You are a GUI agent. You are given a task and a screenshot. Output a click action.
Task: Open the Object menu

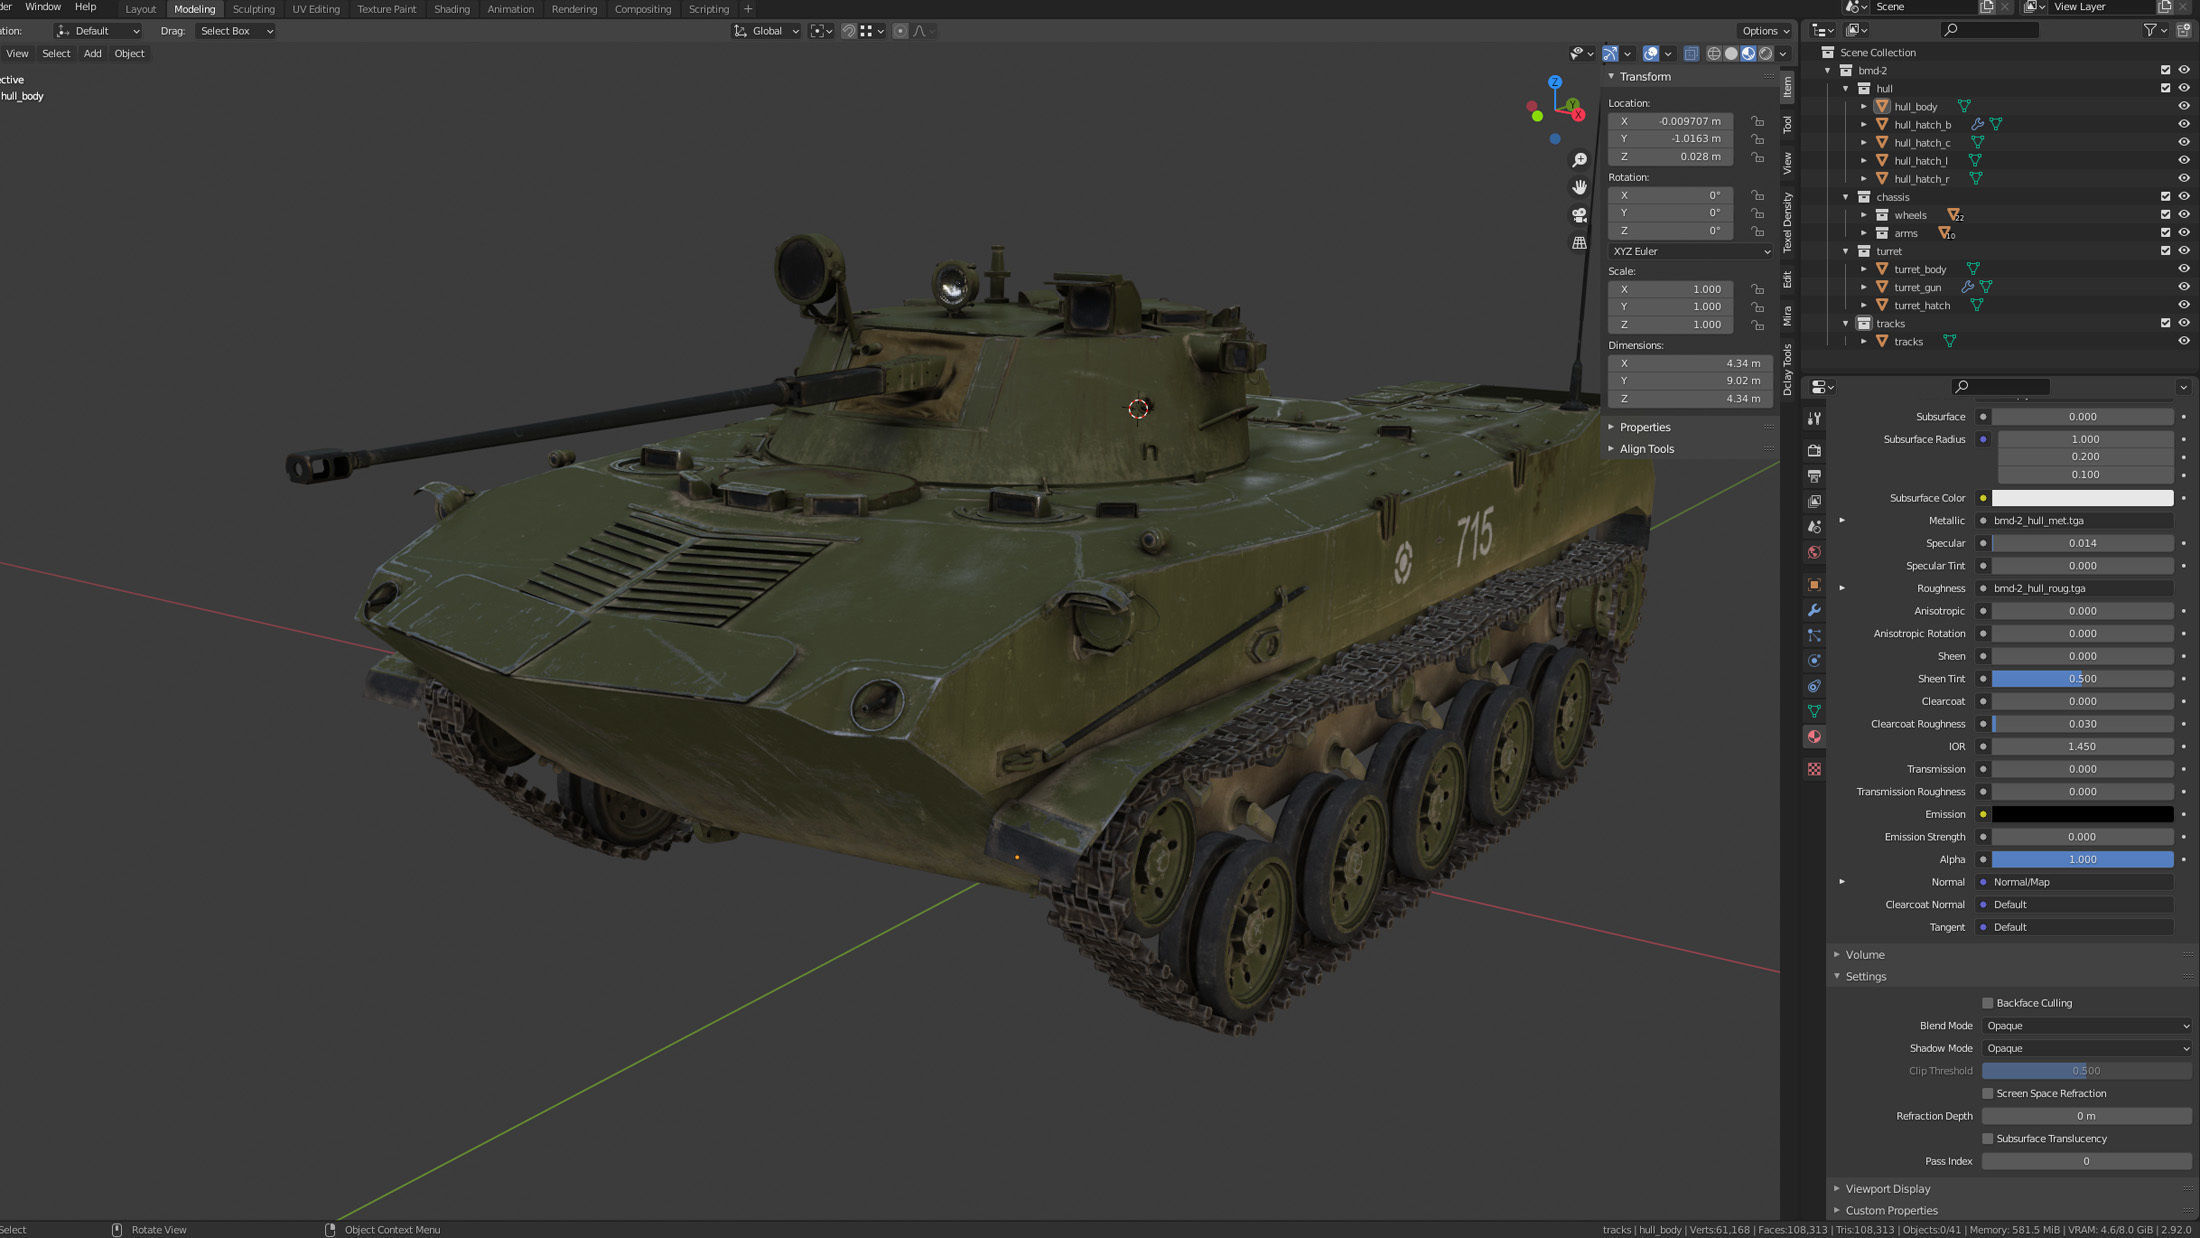tap(129, 53)
